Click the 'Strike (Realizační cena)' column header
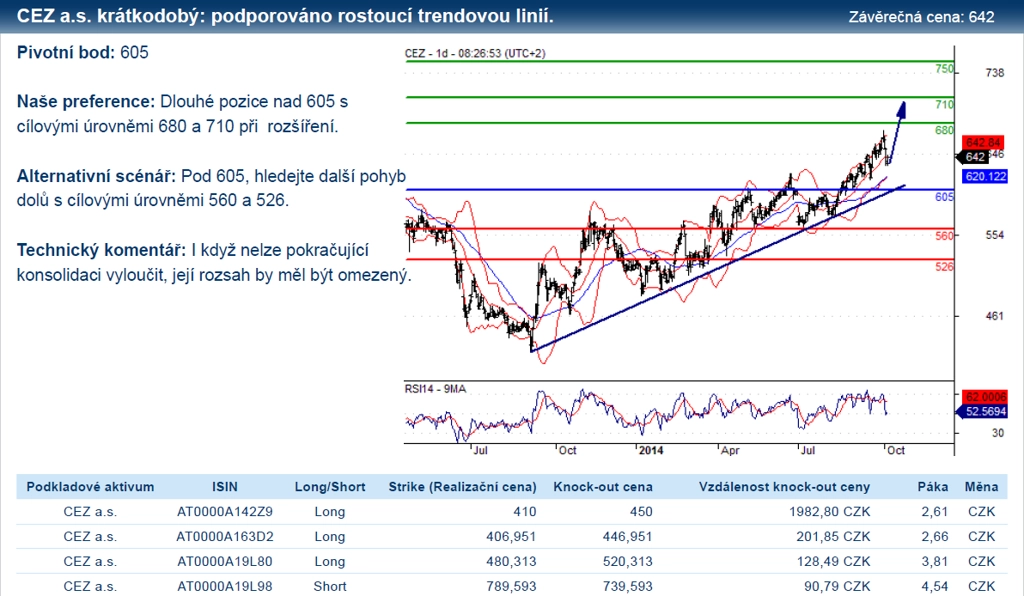The image size is (1024, 596). (462, 487)
